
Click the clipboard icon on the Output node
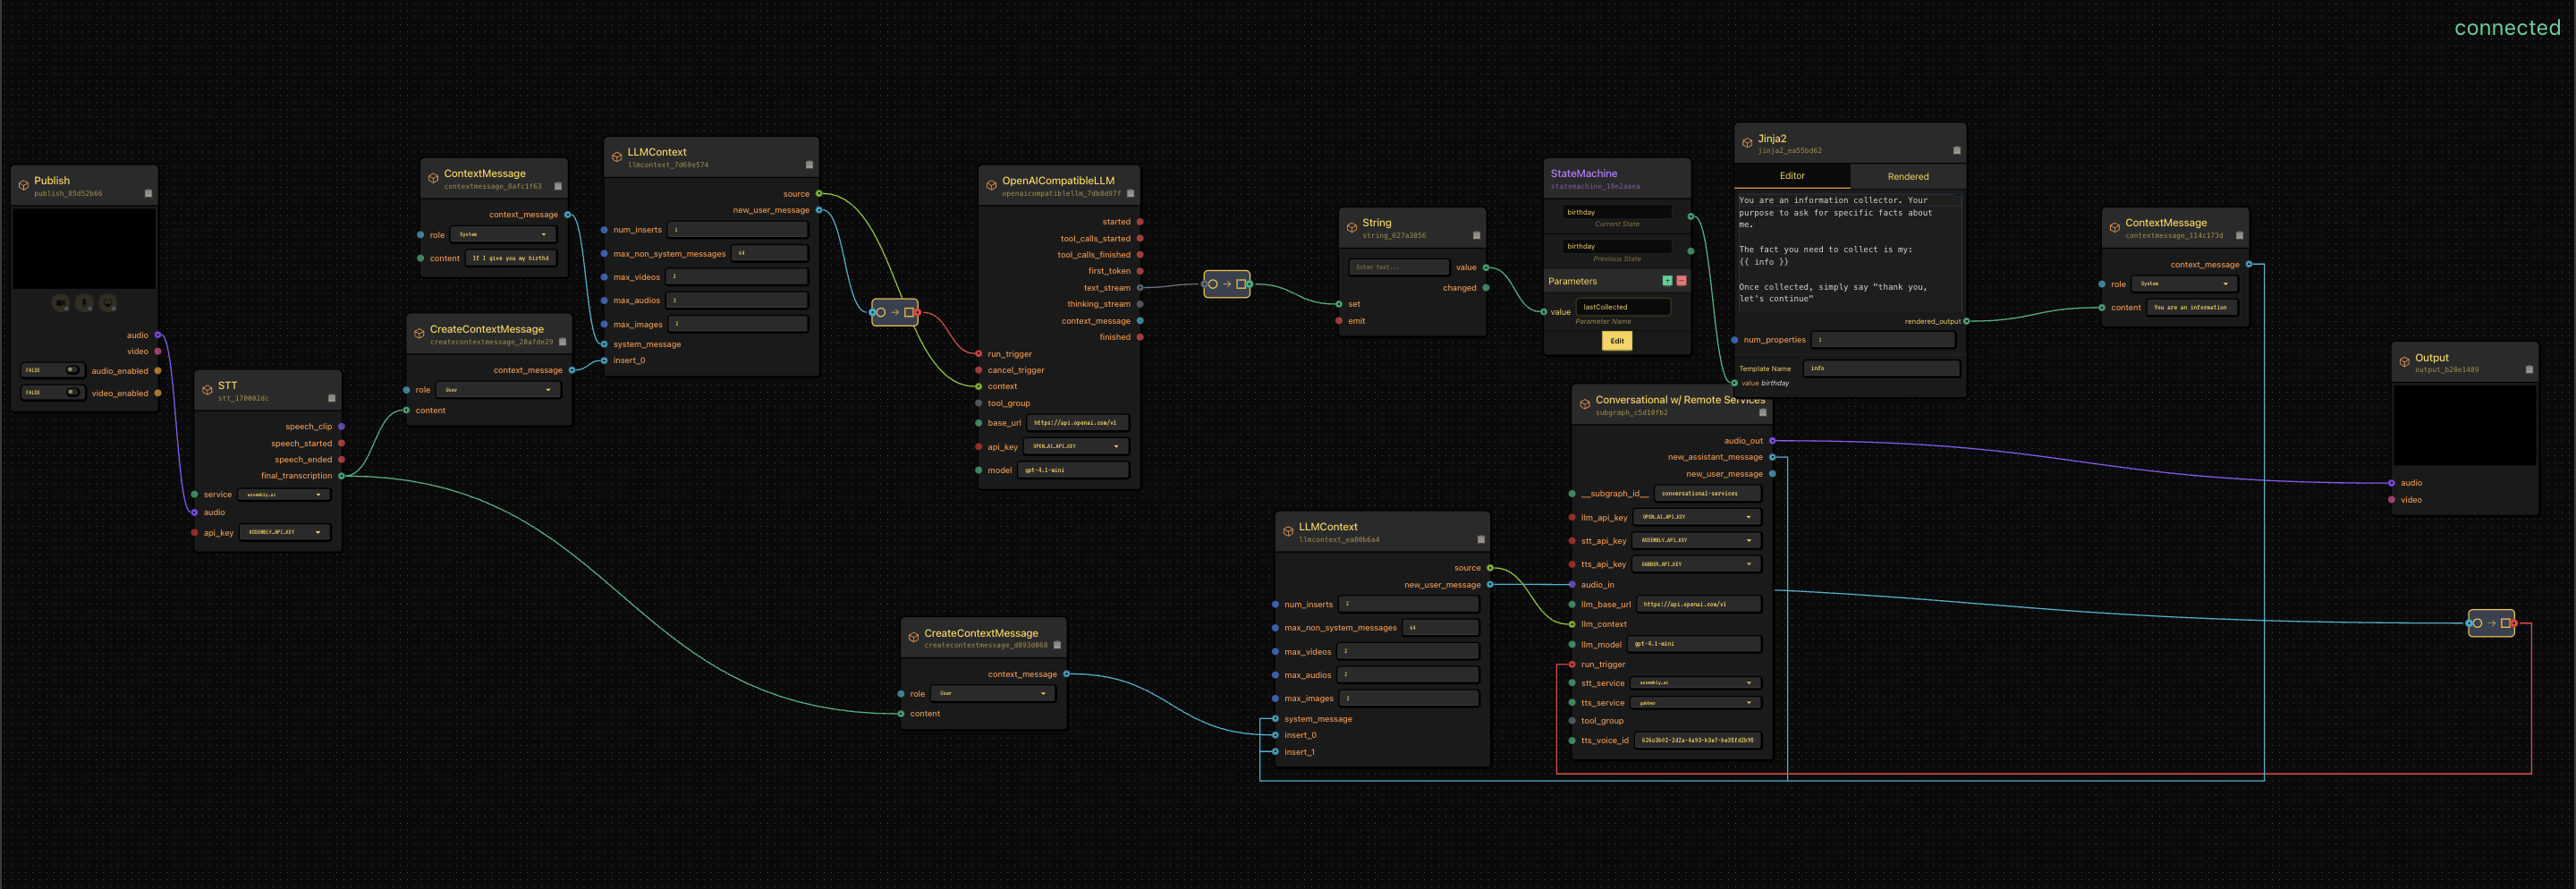click(2529, 370)
